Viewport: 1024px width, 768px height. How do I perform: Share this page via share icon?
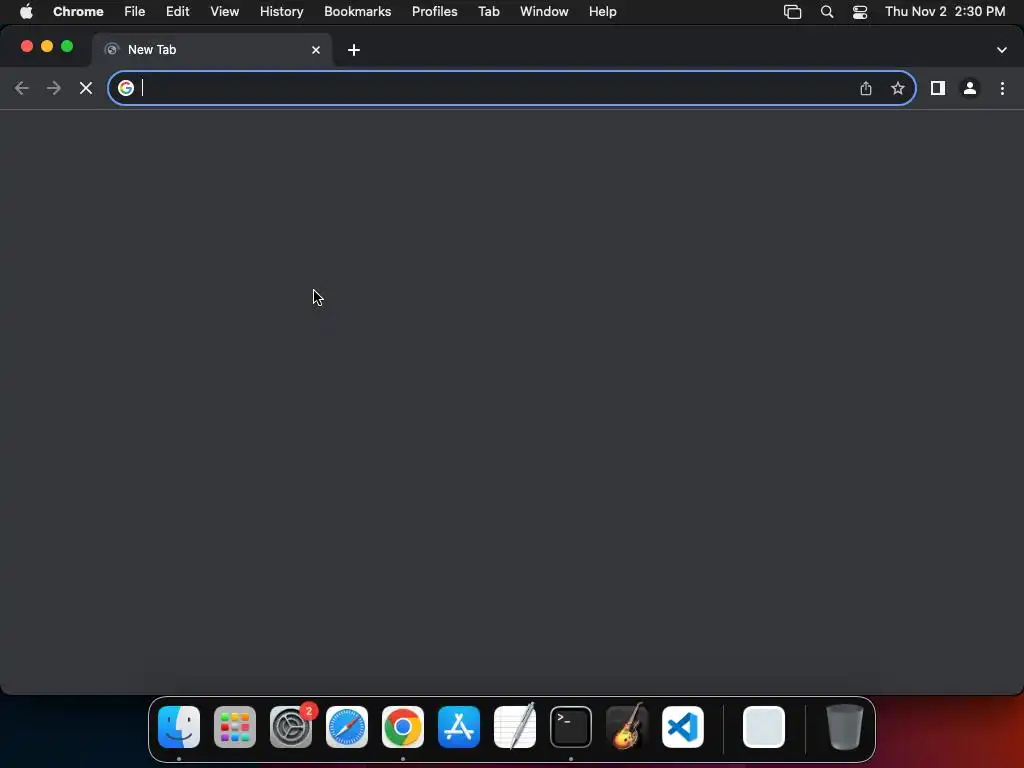865,88
